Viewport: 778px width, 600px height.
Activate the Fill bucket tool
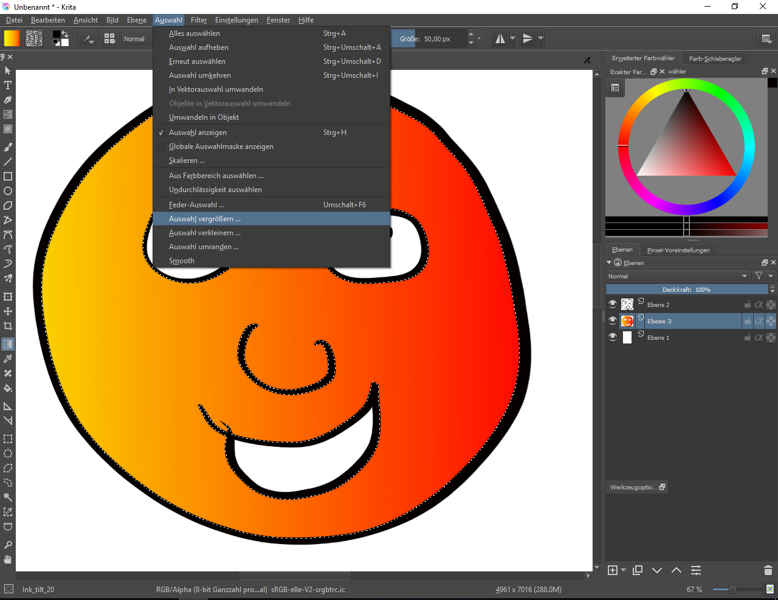pyautogui.click(x=8, y=388)
